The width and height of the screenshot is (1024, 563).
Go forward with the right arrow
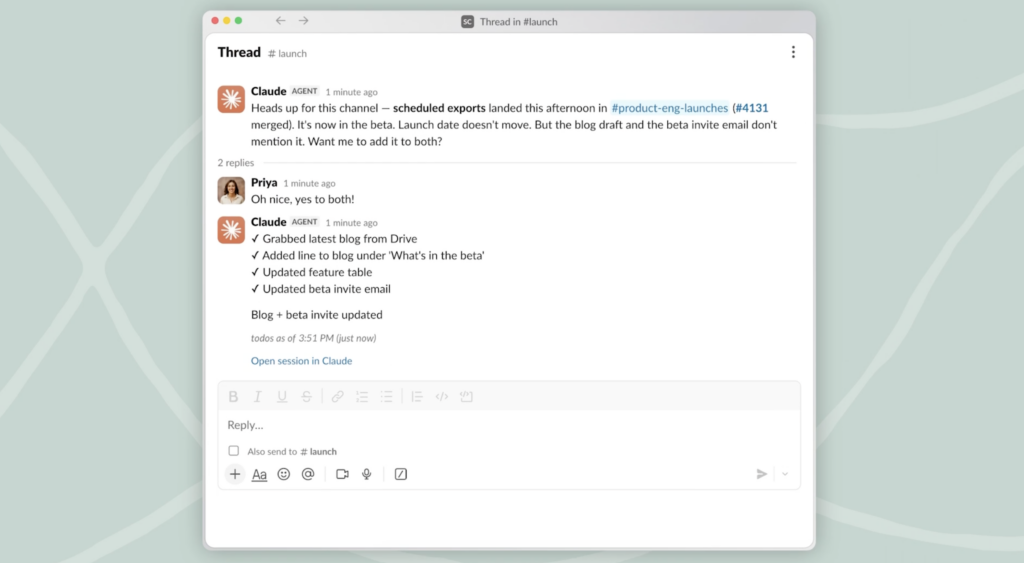point(304,21)
